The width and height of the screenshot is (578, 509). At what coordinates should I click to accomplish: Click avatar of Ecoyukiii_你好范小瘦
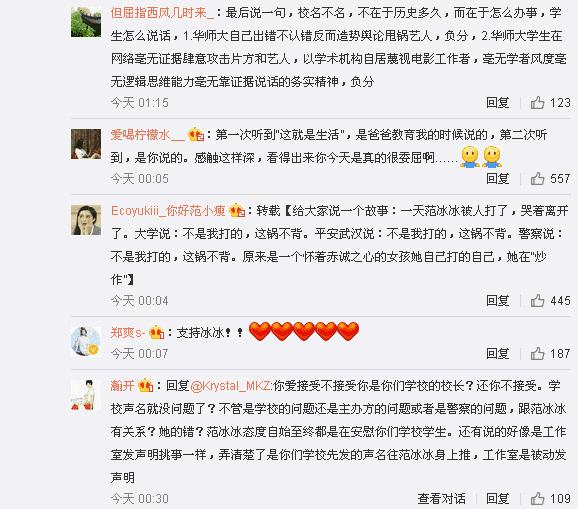[x=86, y=220]
